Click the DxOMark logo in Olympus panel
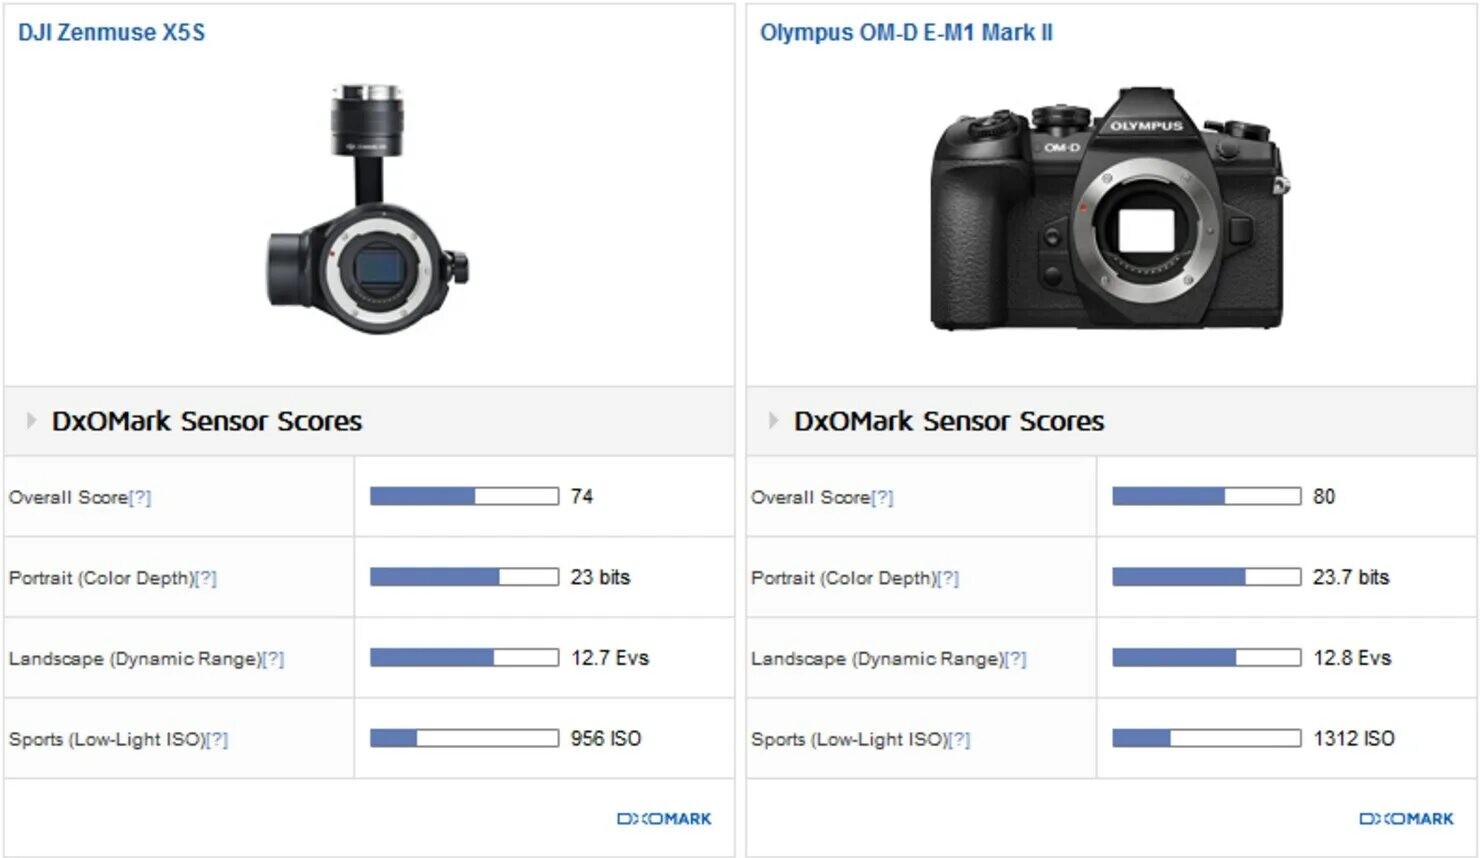1480x858 pixels. click(1406, 819)
